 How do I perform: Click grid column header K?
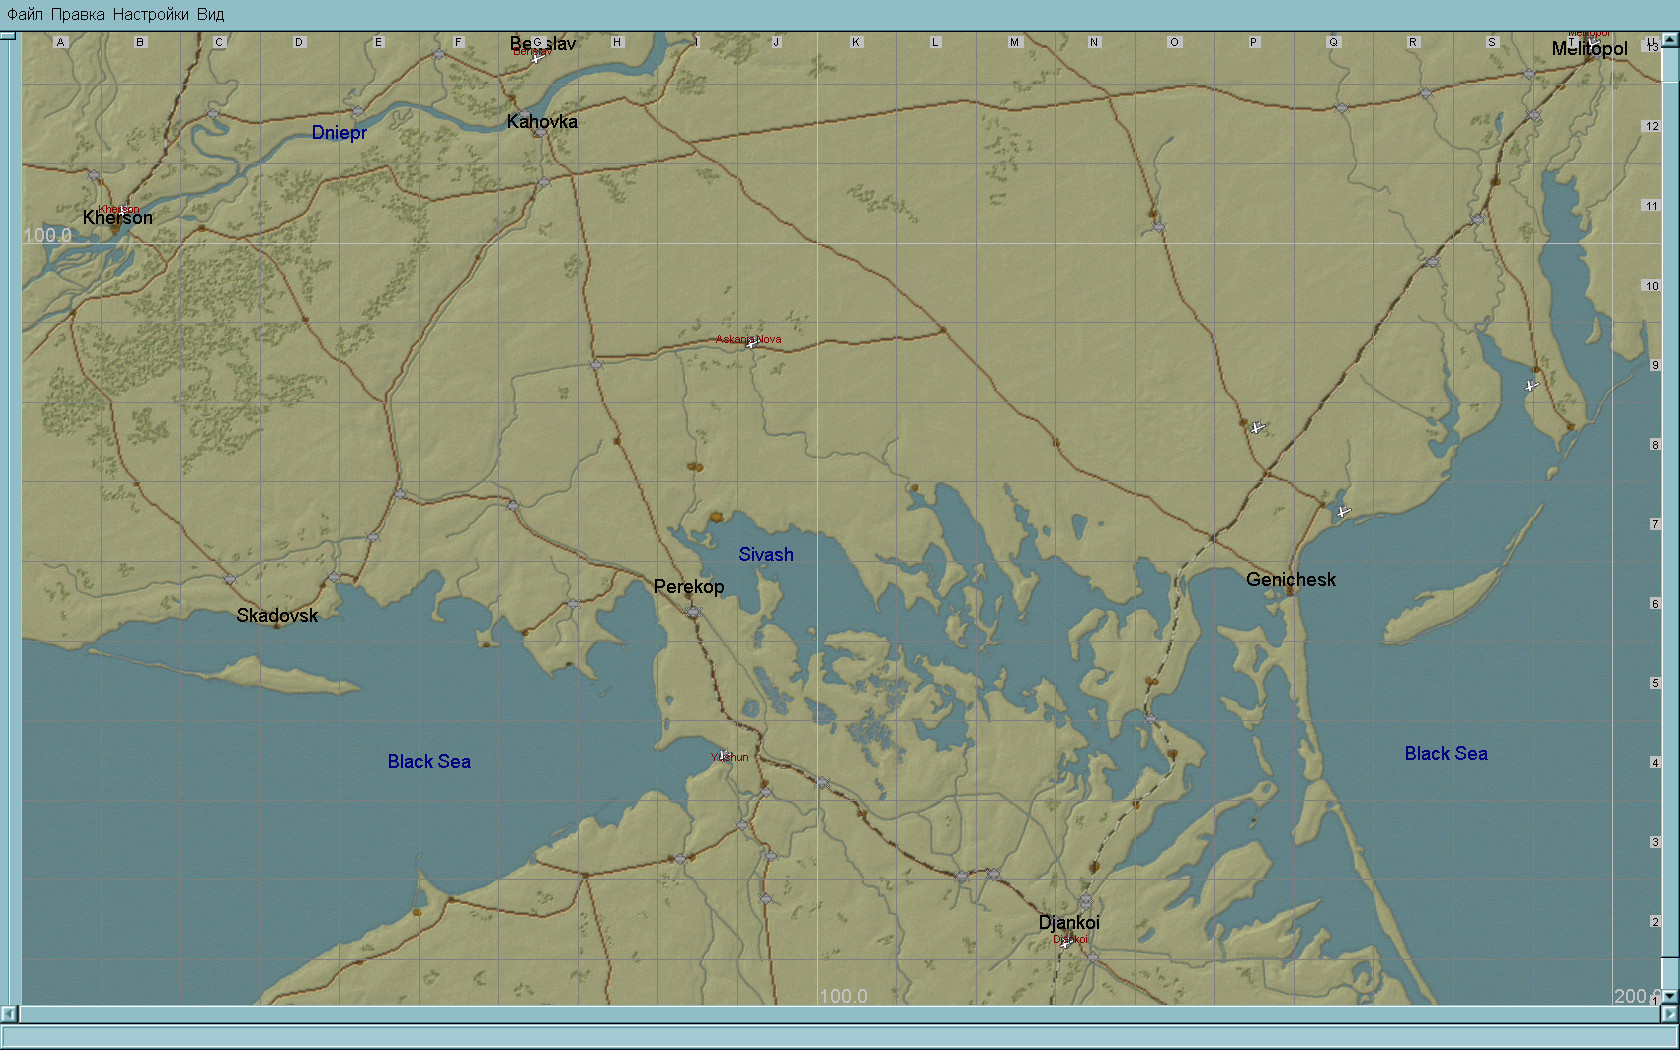(856, 42)
